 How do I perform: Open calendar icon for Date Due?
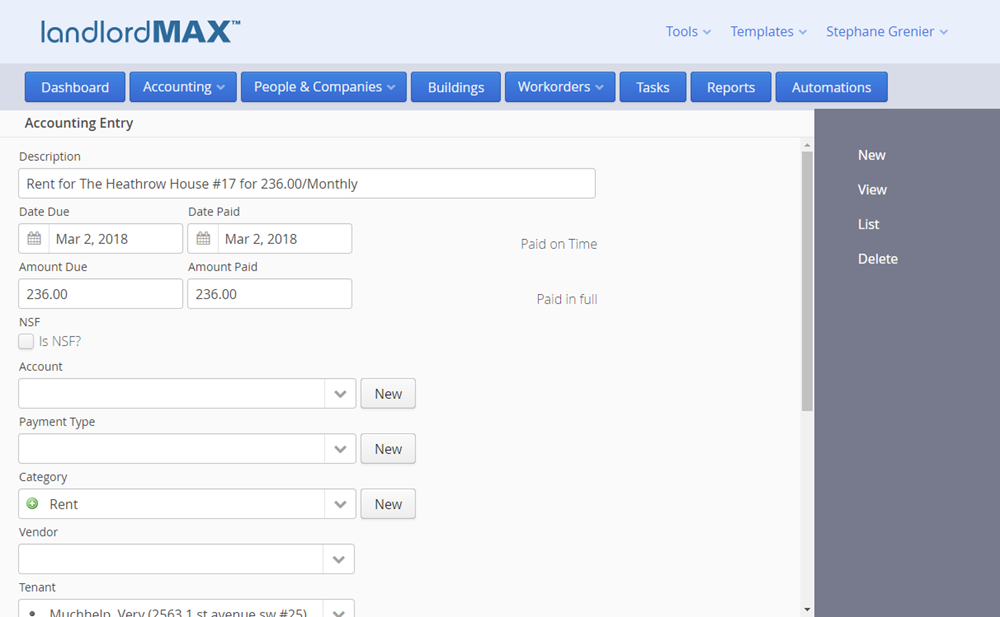coord(34,239)
